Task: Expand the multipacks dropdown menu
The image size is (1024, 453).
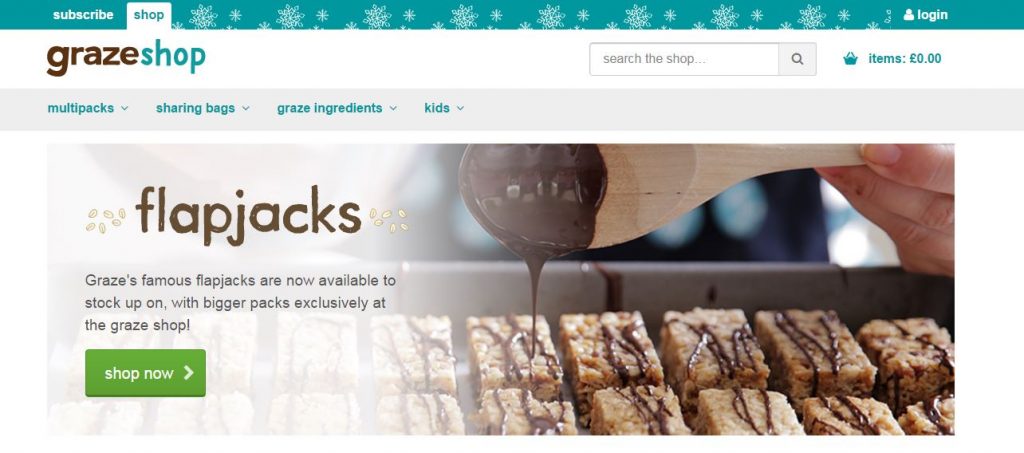Action: (88, 108)
